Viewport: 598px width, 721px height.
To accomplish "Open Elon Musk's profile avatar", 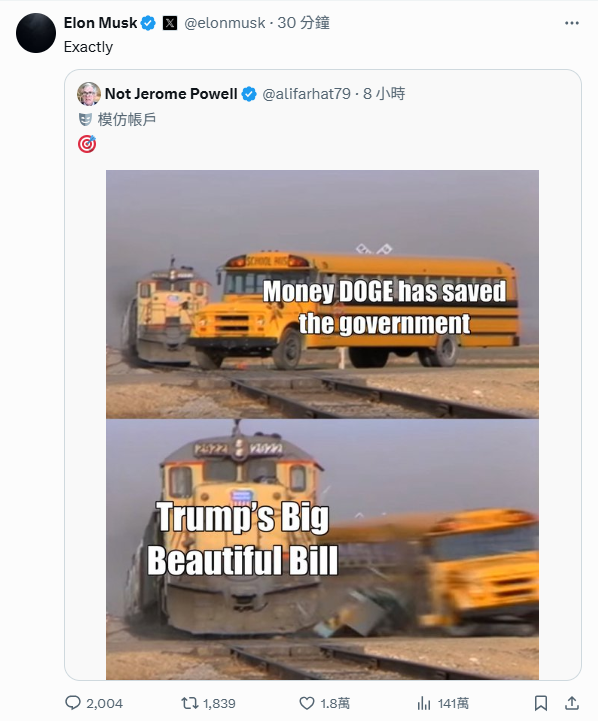I will [x=36, y=33].
